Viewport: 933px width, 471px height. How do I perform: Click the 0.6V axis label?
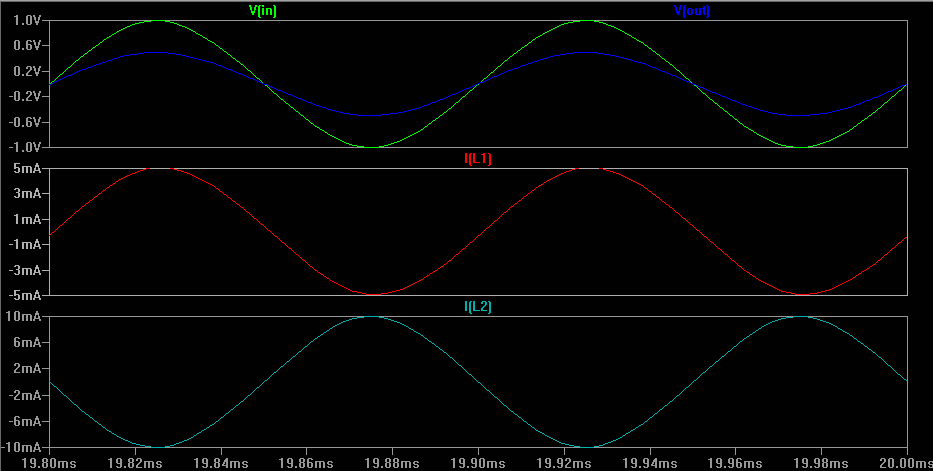(27, 46)
